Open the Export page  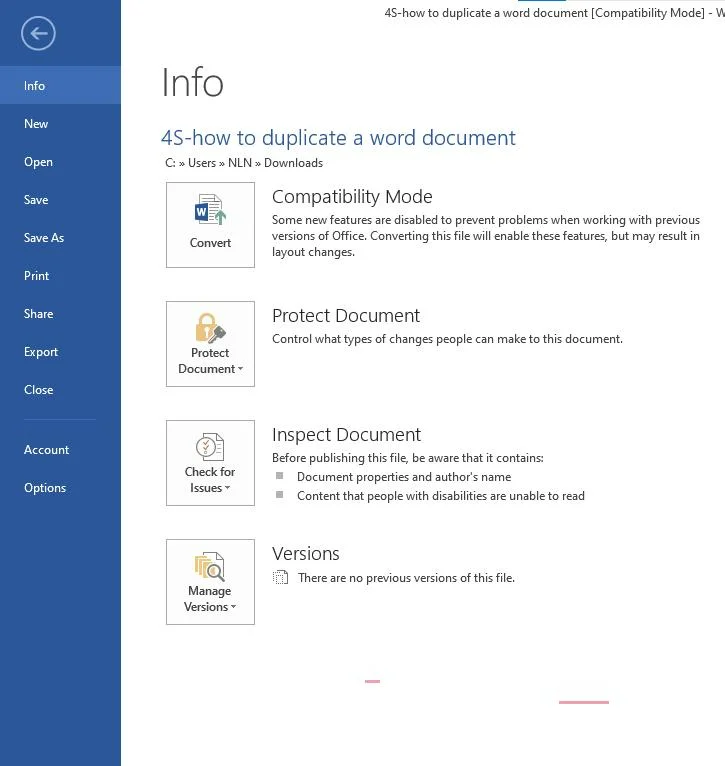pyautogui.click(x=61, y=352)
